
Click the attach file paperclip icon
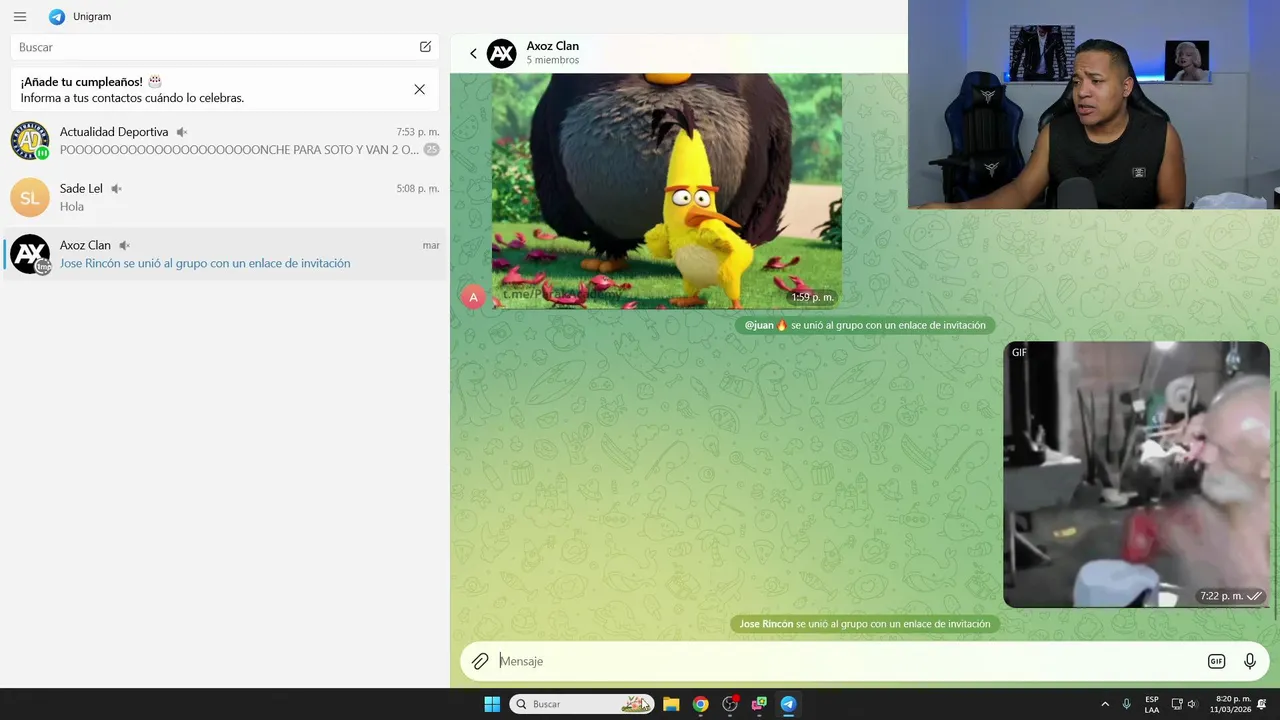tap(481, 661)
